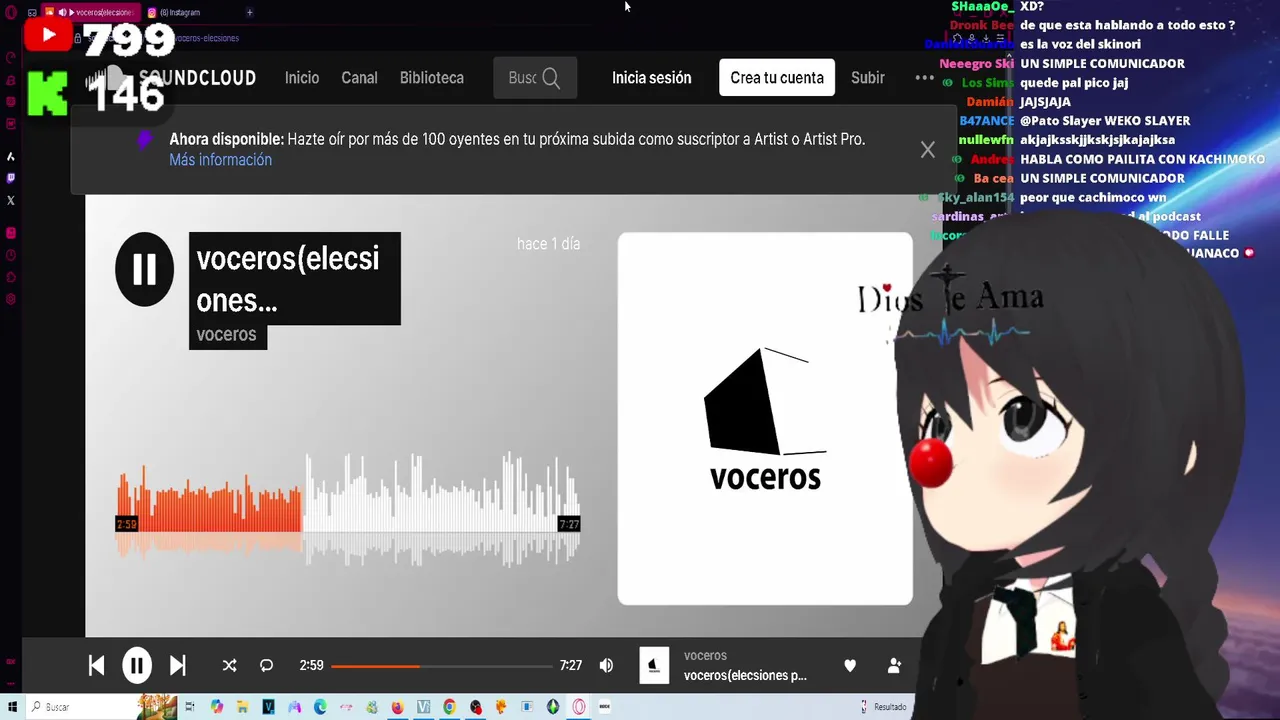This screenshot has width=1280, height=720.
Task: Follow the voceros artist from the player bar
Action: [x=894, y=665]
